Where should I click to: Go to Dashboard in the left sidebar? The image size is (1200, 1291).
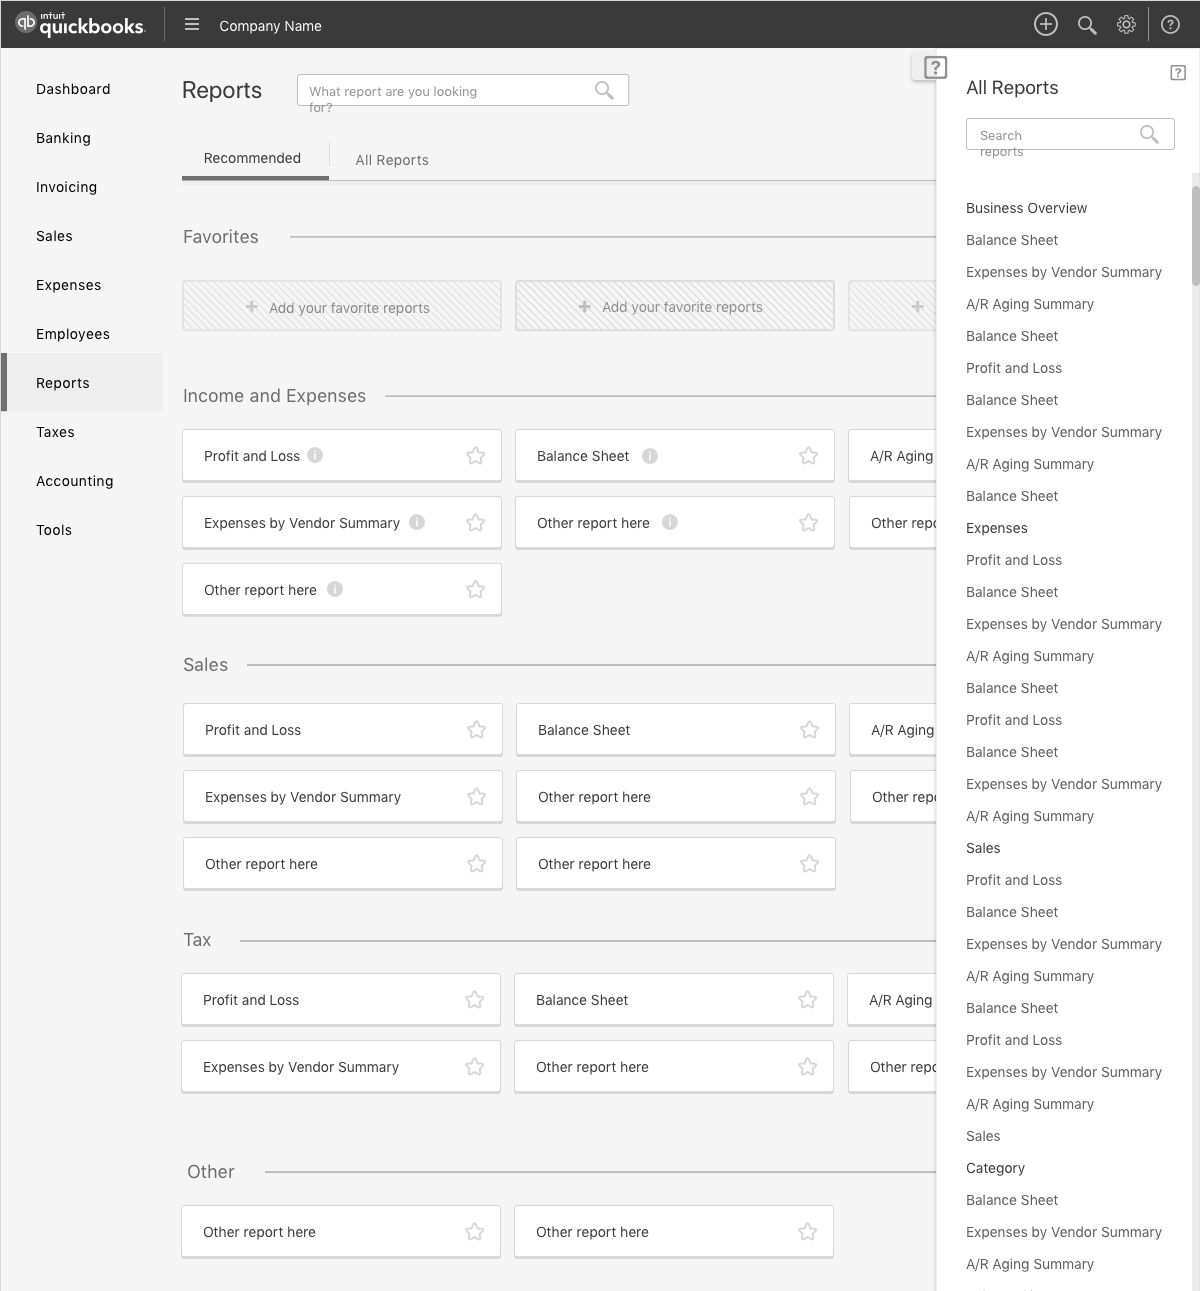pos(73,89)
